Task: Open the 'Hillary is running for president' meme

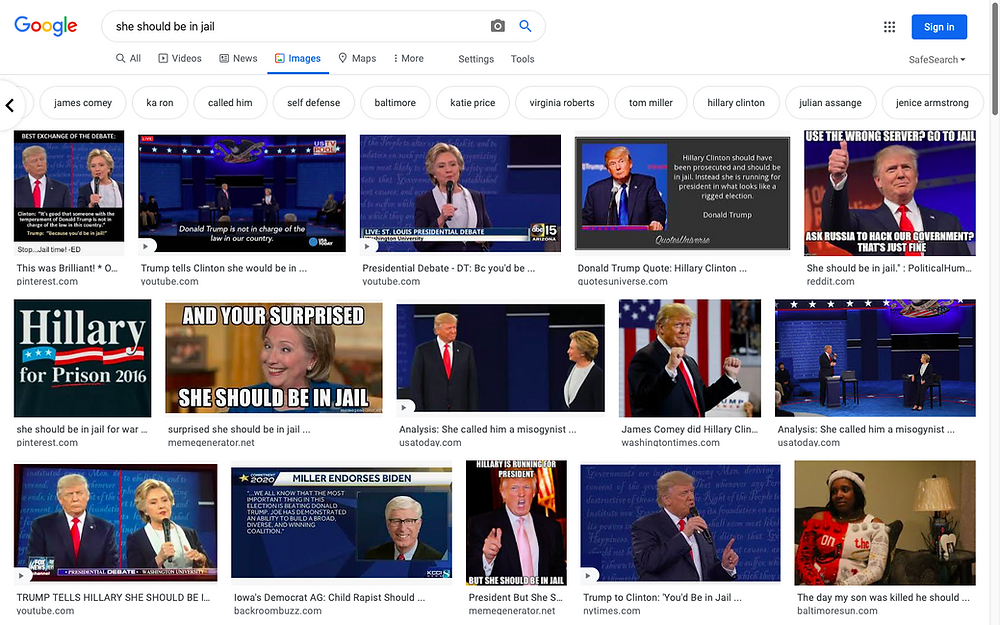Action: tap(516, 522)
